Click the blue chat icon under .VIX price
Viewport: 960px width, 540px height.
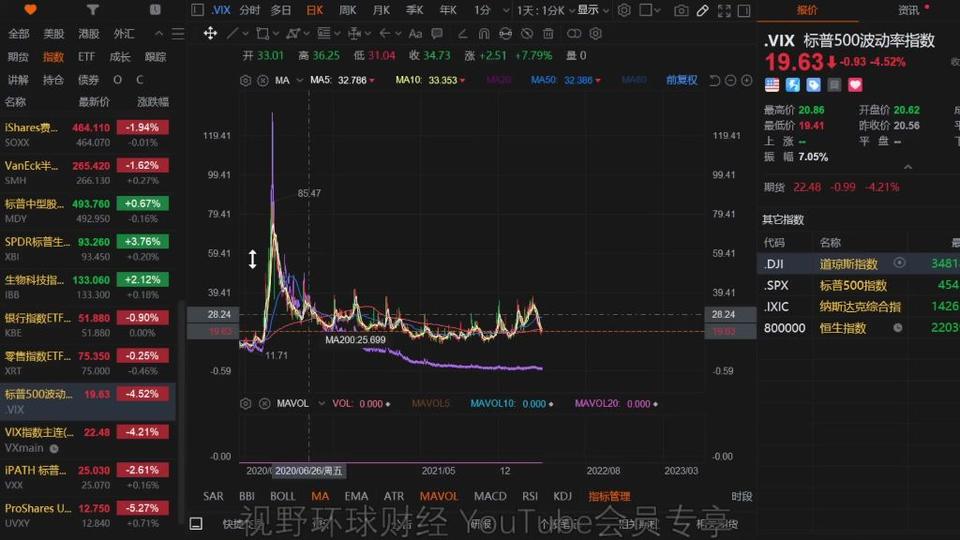pyautogui.click(x=793, y=84)
